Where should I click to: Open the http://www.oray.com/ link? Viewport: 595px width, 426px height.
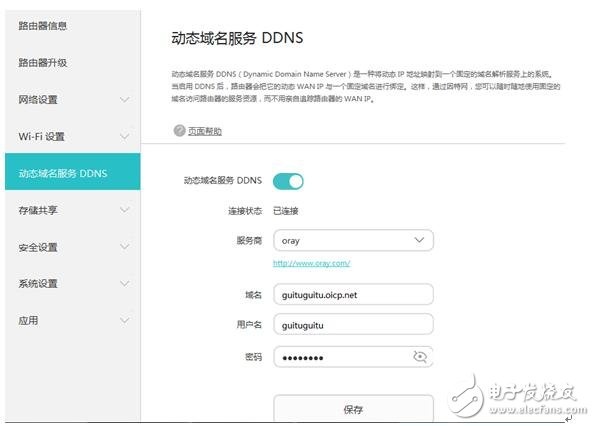[x=312, y=263]
